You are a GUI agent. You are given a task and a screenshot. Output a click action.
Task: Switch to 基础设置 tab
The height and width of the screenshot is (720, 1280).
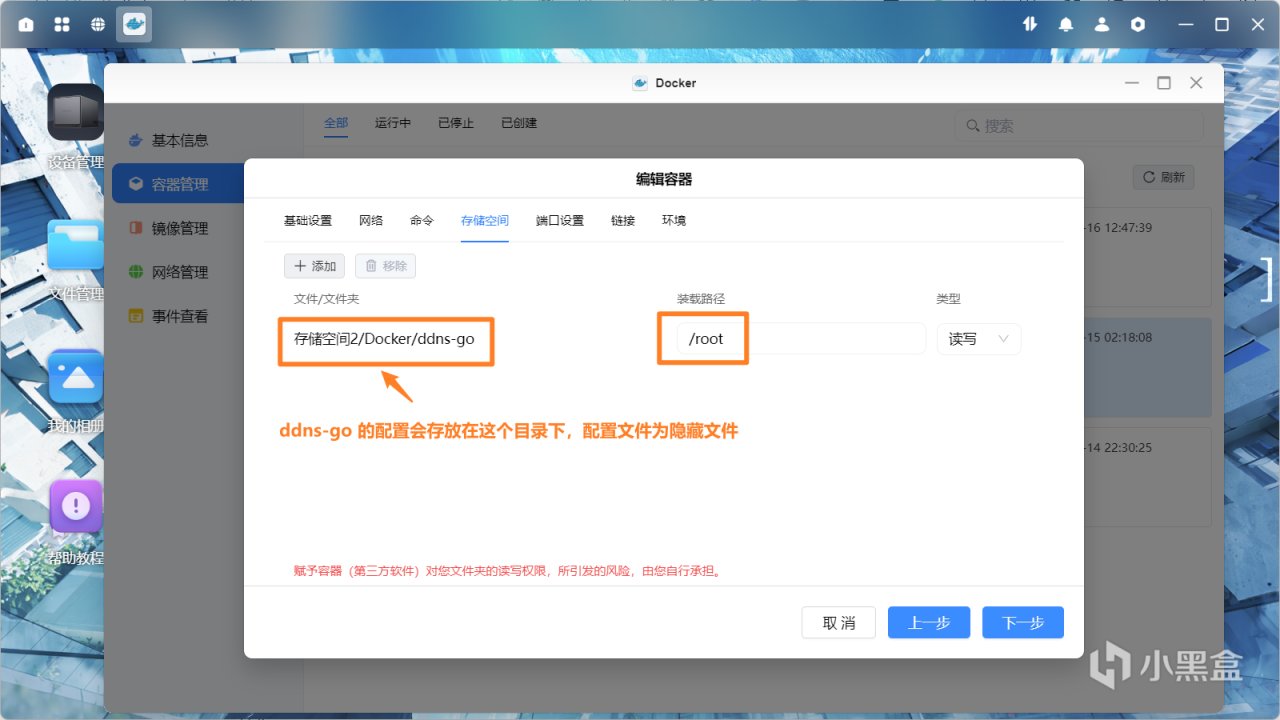[x=308, y=220]
